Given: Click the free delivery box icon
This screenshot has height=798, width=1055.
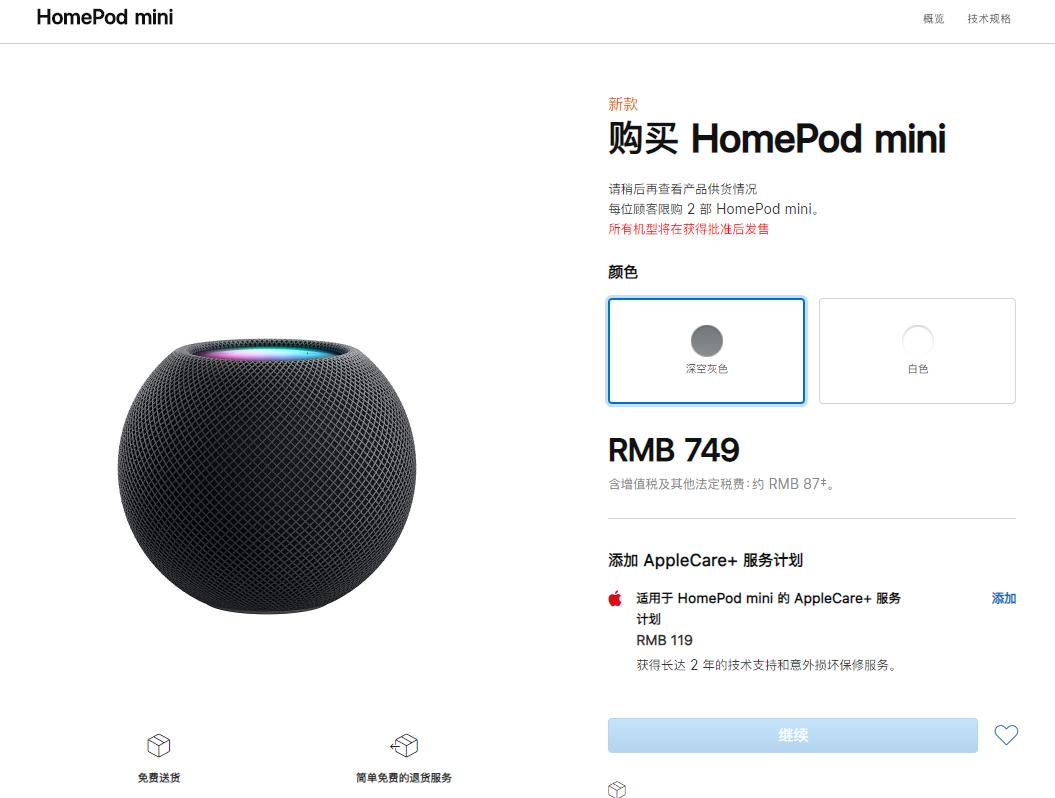Looking at the screenshot, I should [x=159, y=745].
